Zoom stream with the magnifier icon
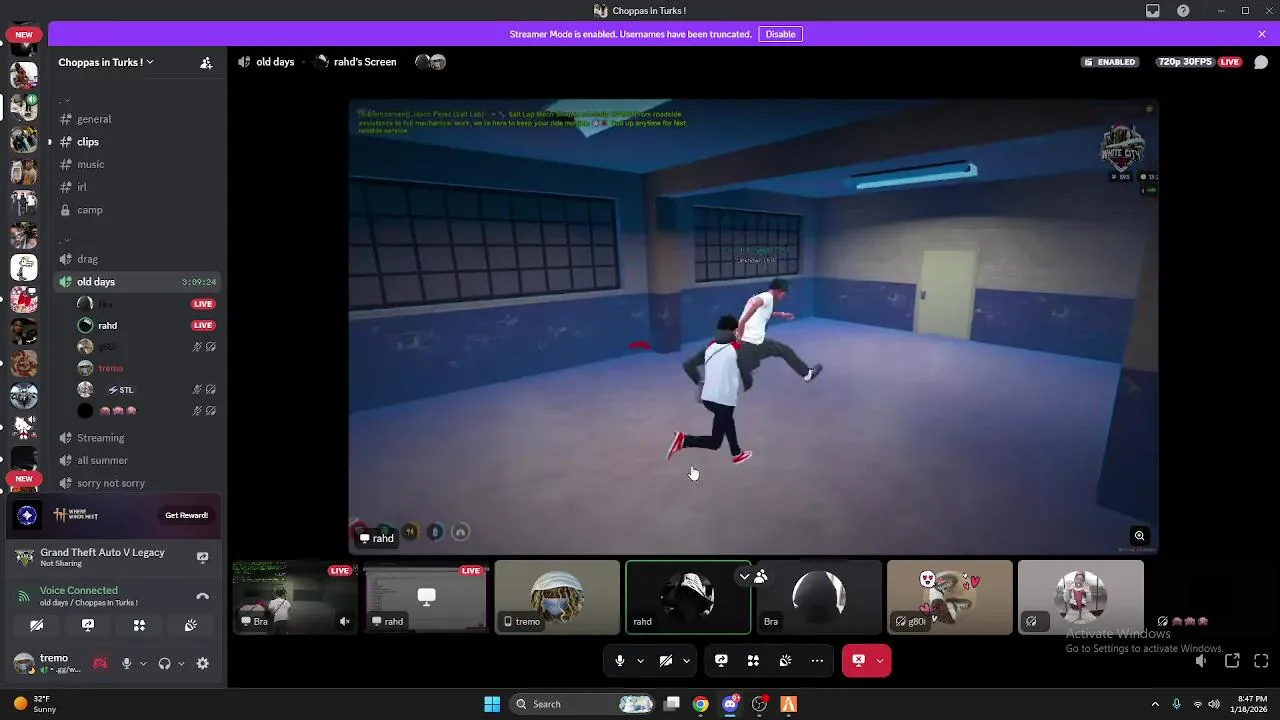1280x720 pixels. (x=1139, y=536)
